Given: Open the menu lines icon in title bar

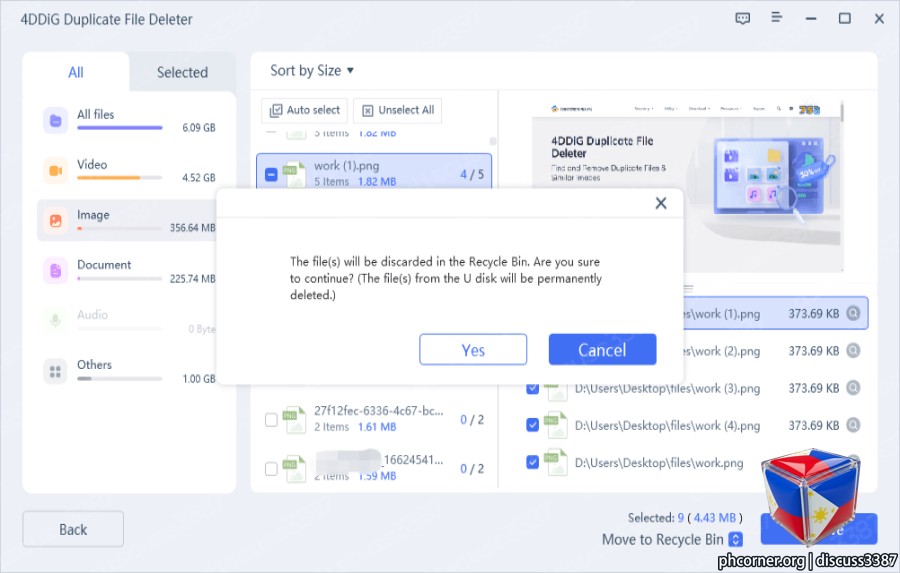Looking at the screenshot, I should pos(776,17).
